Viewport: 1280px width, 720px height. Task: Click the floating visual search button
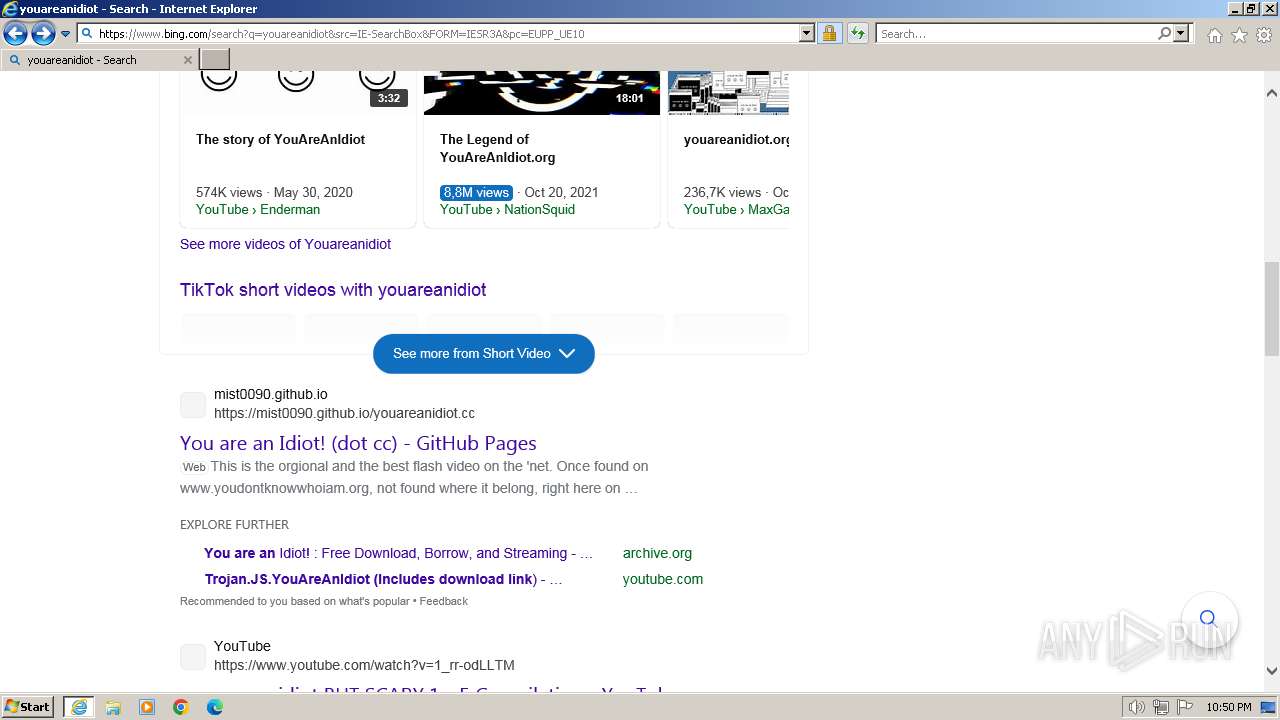pyautogui.click(x=1207, y=618)
